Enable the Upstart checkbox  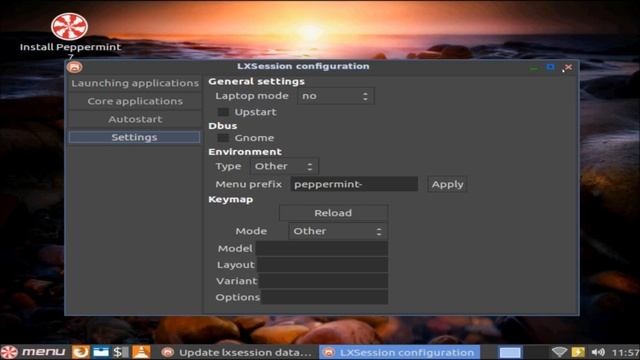point(223,112)
